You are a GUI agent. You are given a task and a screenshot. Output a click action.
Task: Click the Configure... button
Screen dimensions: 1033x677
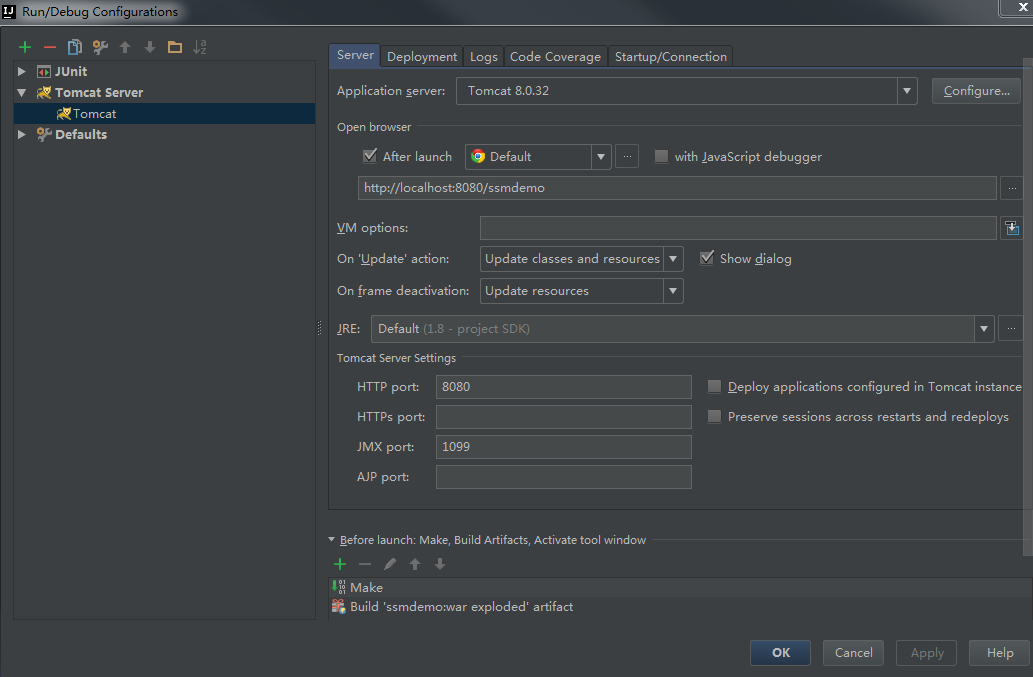point(976,91)
